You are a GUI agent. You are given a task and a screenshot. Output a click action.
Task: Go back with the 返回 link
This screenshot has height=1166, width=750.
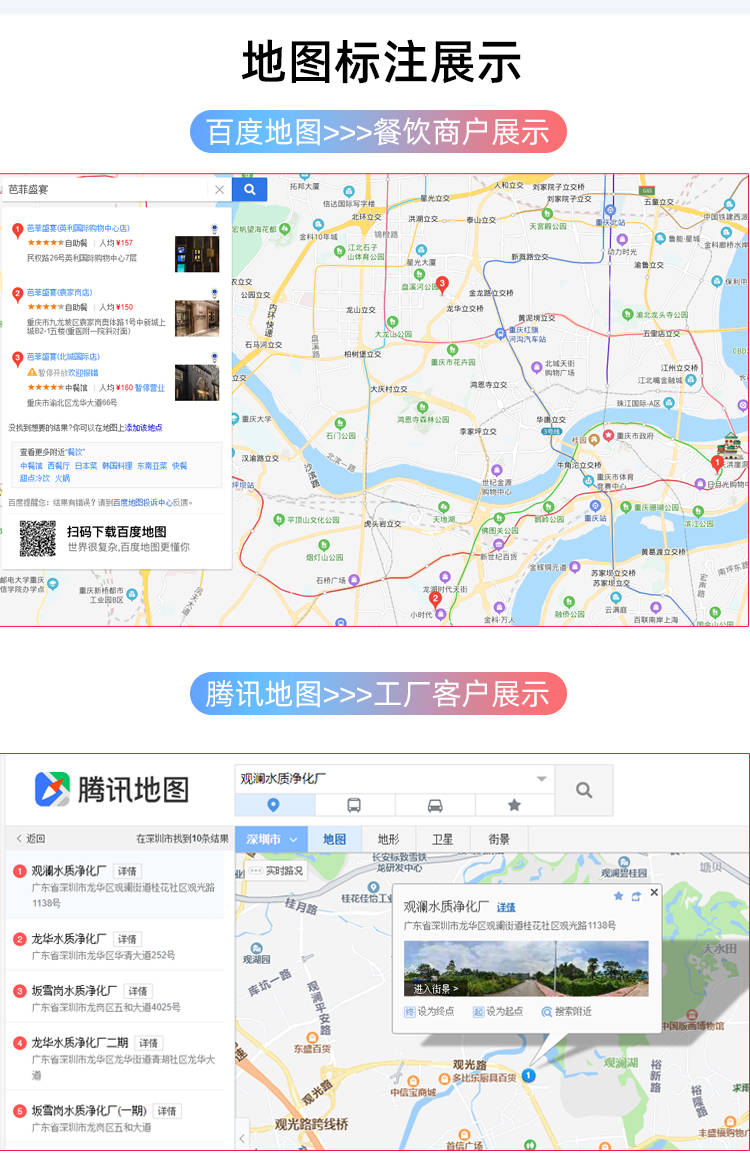coord(30,839)
